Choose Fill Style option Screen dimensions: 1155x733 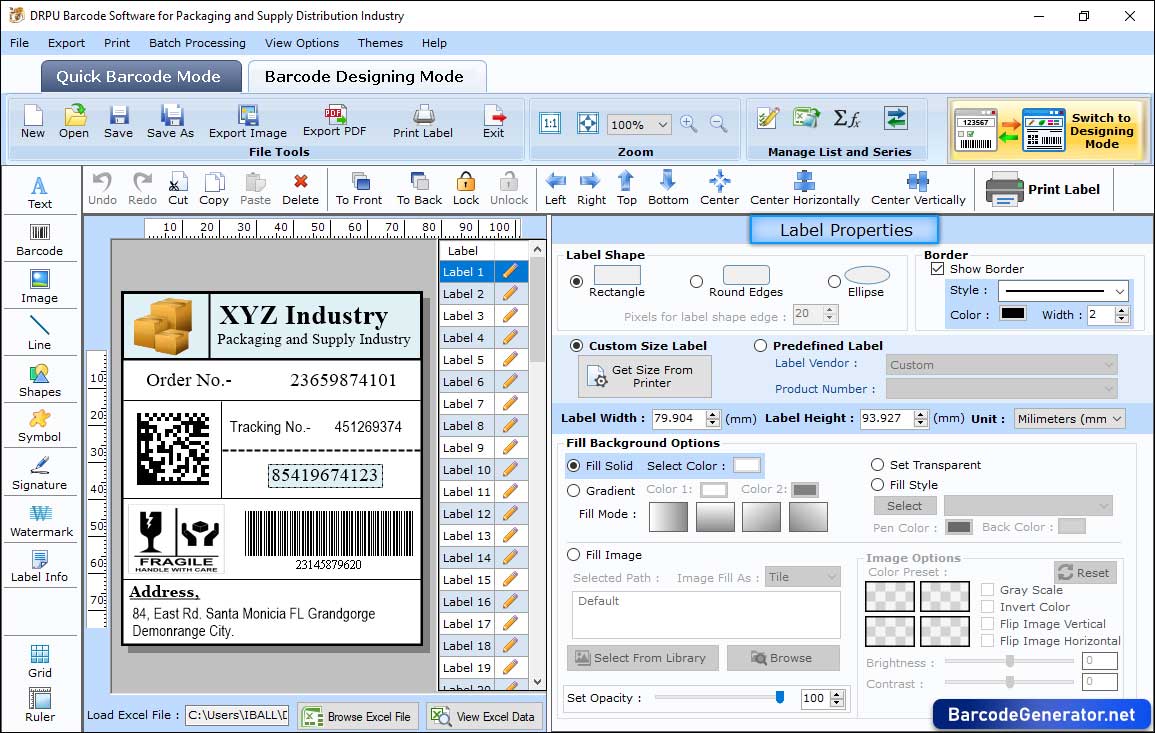coord(877,485)
